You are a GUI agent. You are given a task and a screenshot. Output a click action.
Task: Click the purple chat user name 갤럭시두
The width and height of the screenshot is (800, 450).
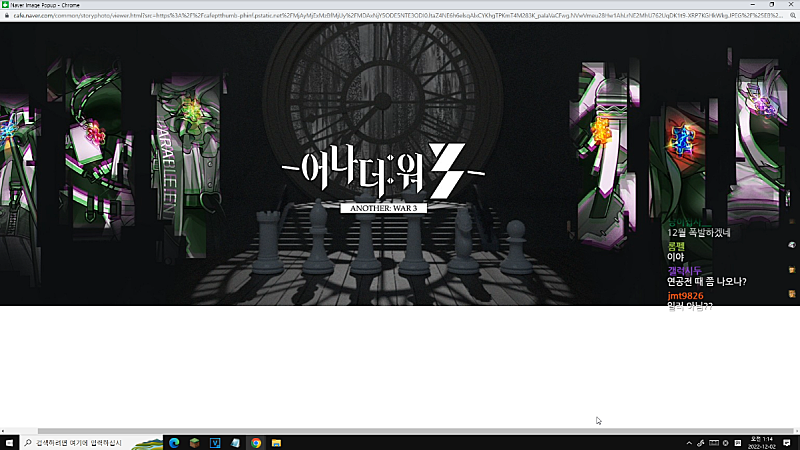684,271
